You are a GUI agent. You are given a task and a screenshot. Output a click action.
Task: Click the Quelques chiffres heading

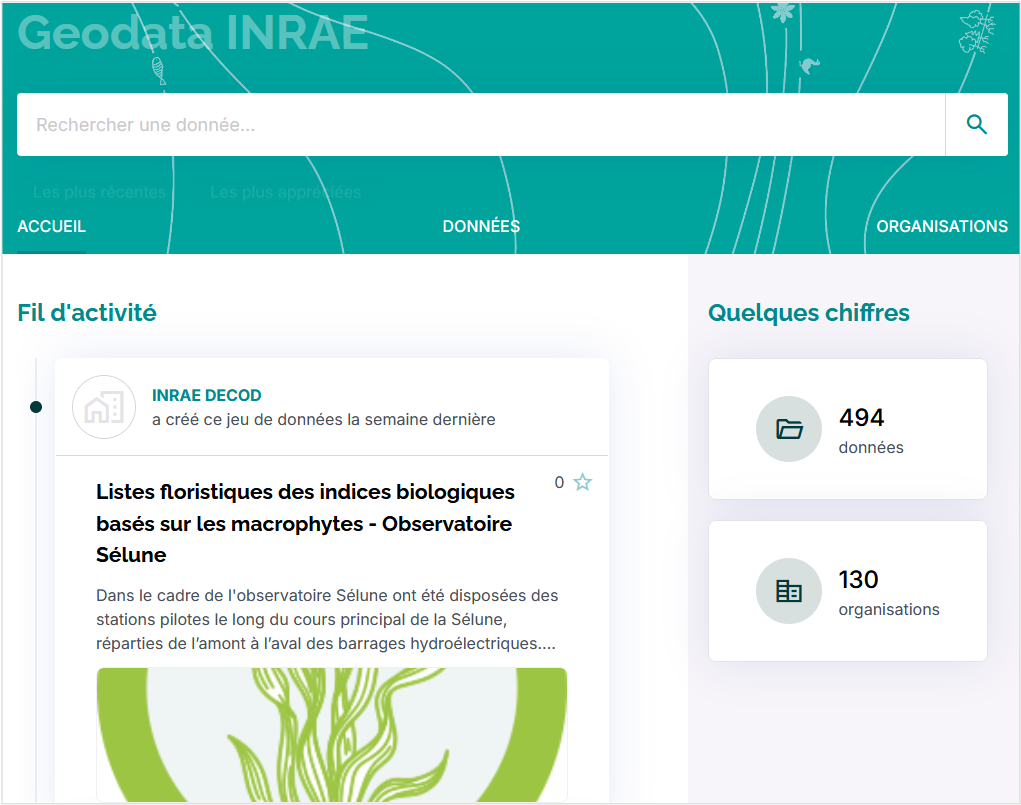[x=808, y=313]
